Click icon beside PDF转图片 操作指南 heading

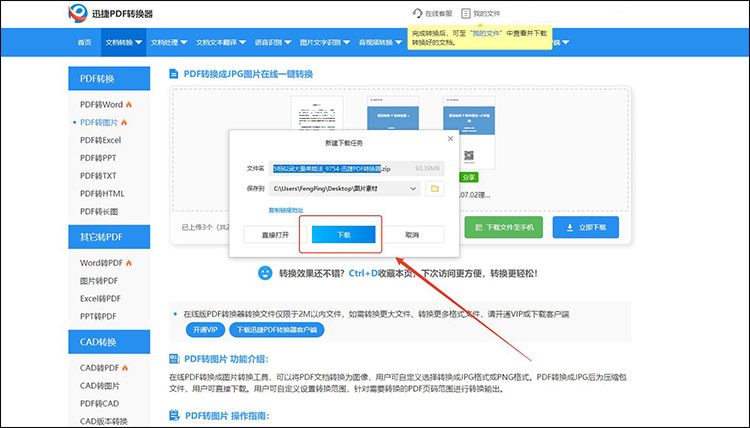[174, 415]
